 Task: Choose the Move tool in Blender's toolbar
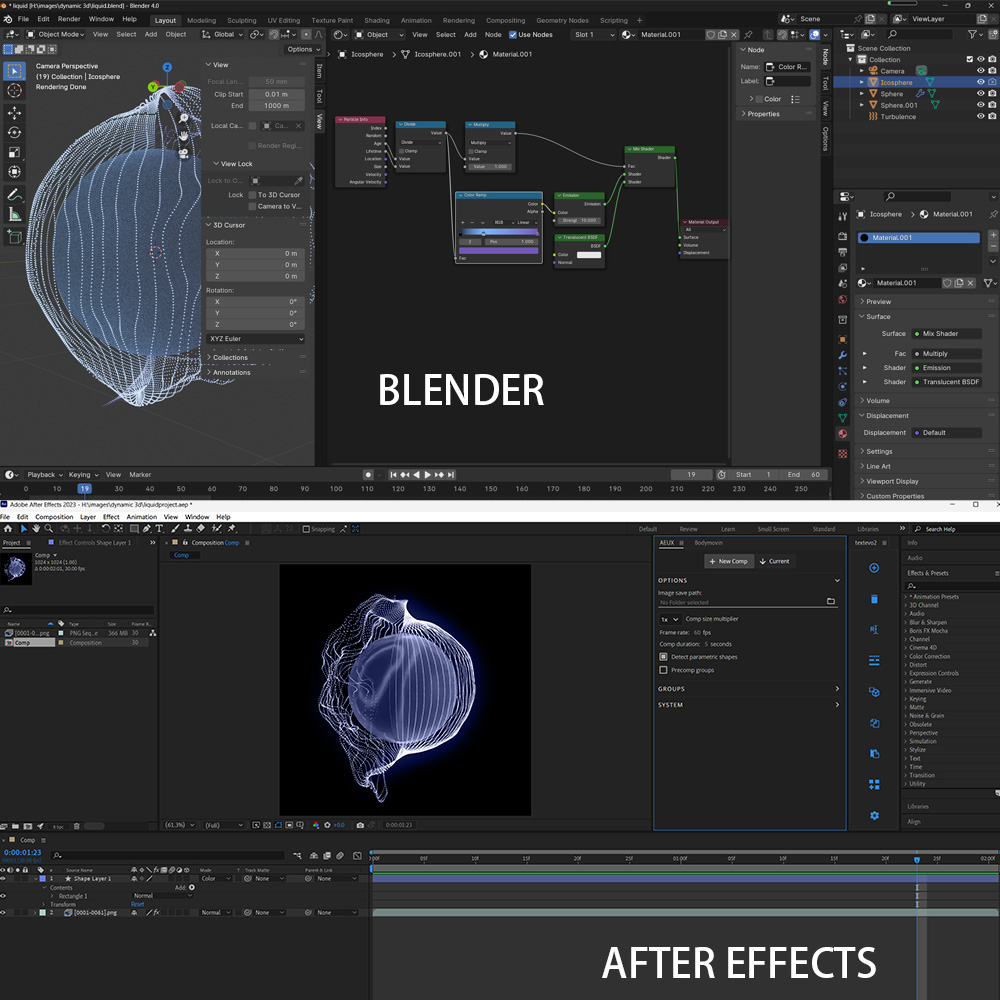pyautogui.click(x=14, y=113)
